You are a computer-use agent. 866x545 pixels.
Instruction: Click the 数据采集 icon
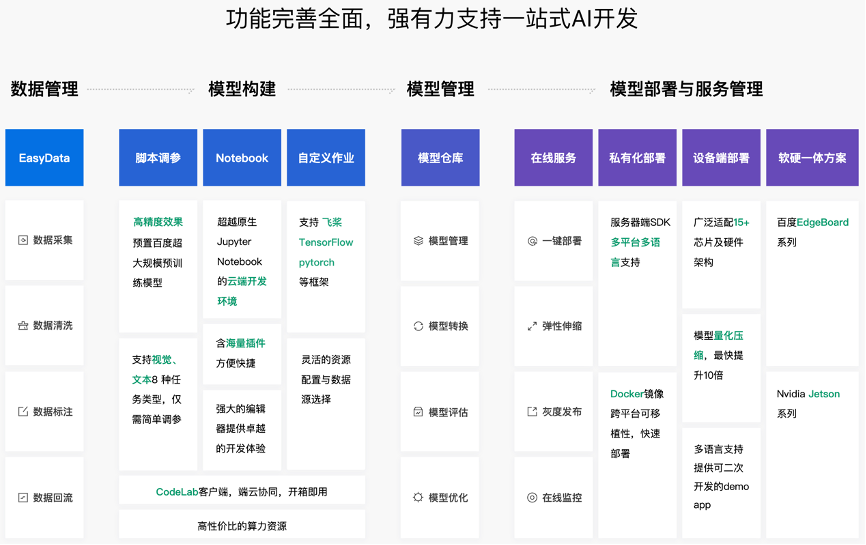pos(23,240)
